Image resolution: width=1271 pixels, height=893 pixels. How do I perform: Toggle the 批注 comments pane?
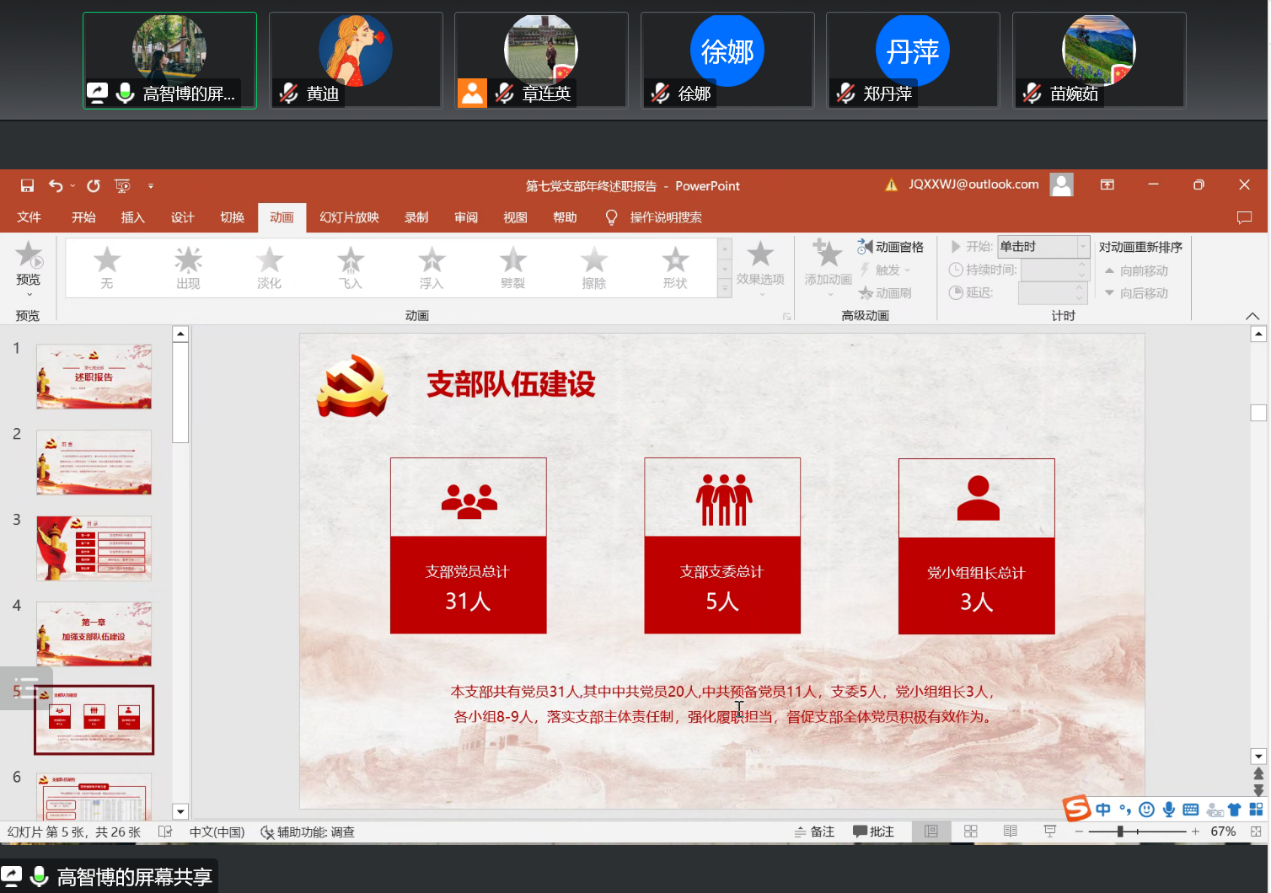(874, 832)
